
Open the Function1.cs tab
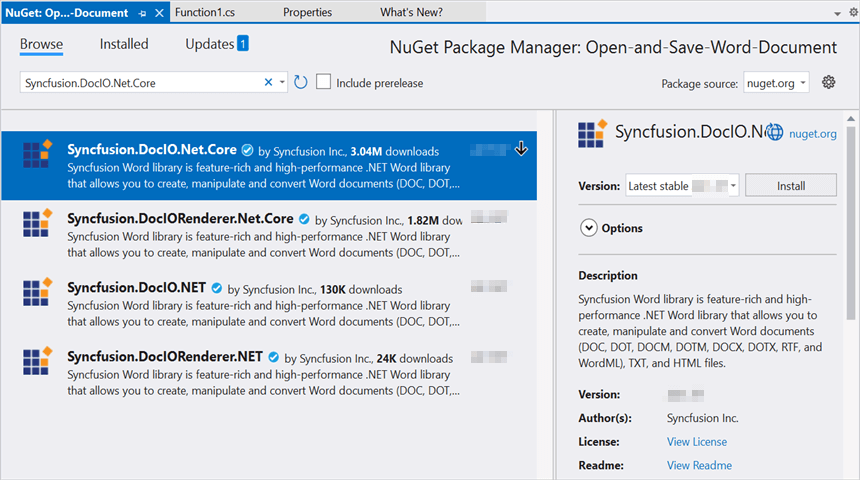tap(205, 12)
